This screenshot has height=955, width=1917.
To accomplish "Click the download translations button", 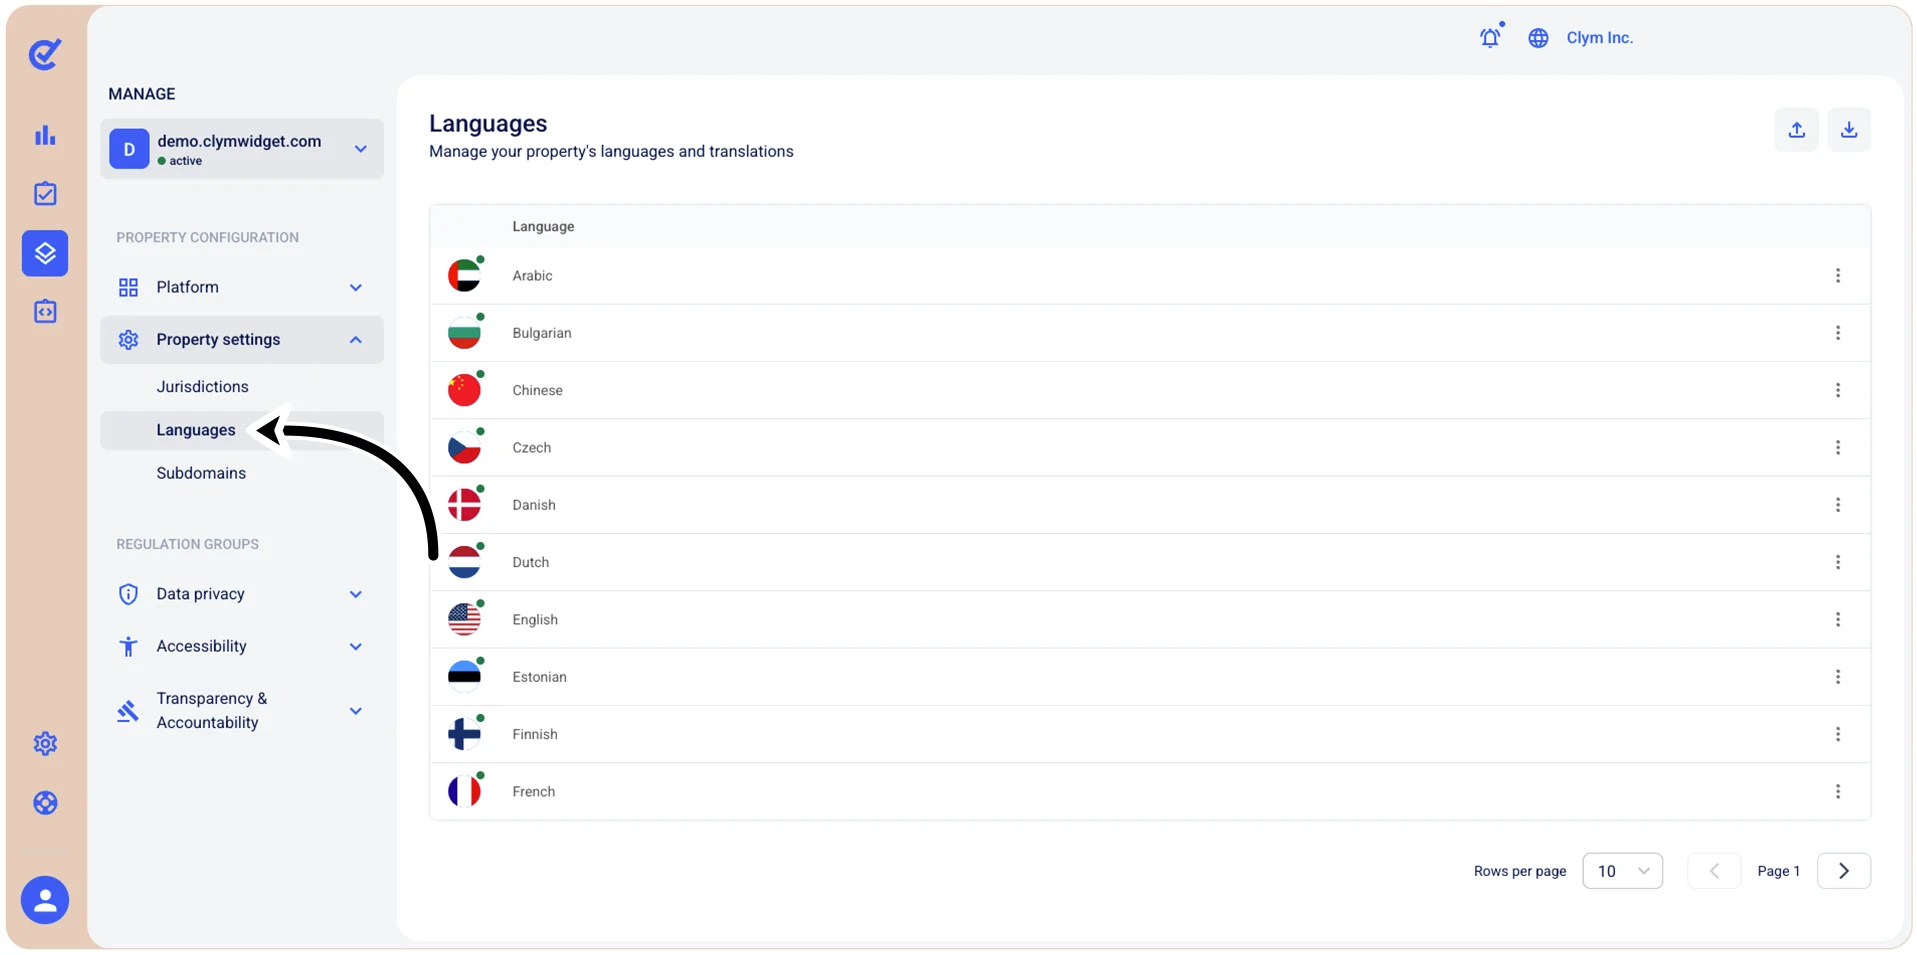I will [1849, 130].
